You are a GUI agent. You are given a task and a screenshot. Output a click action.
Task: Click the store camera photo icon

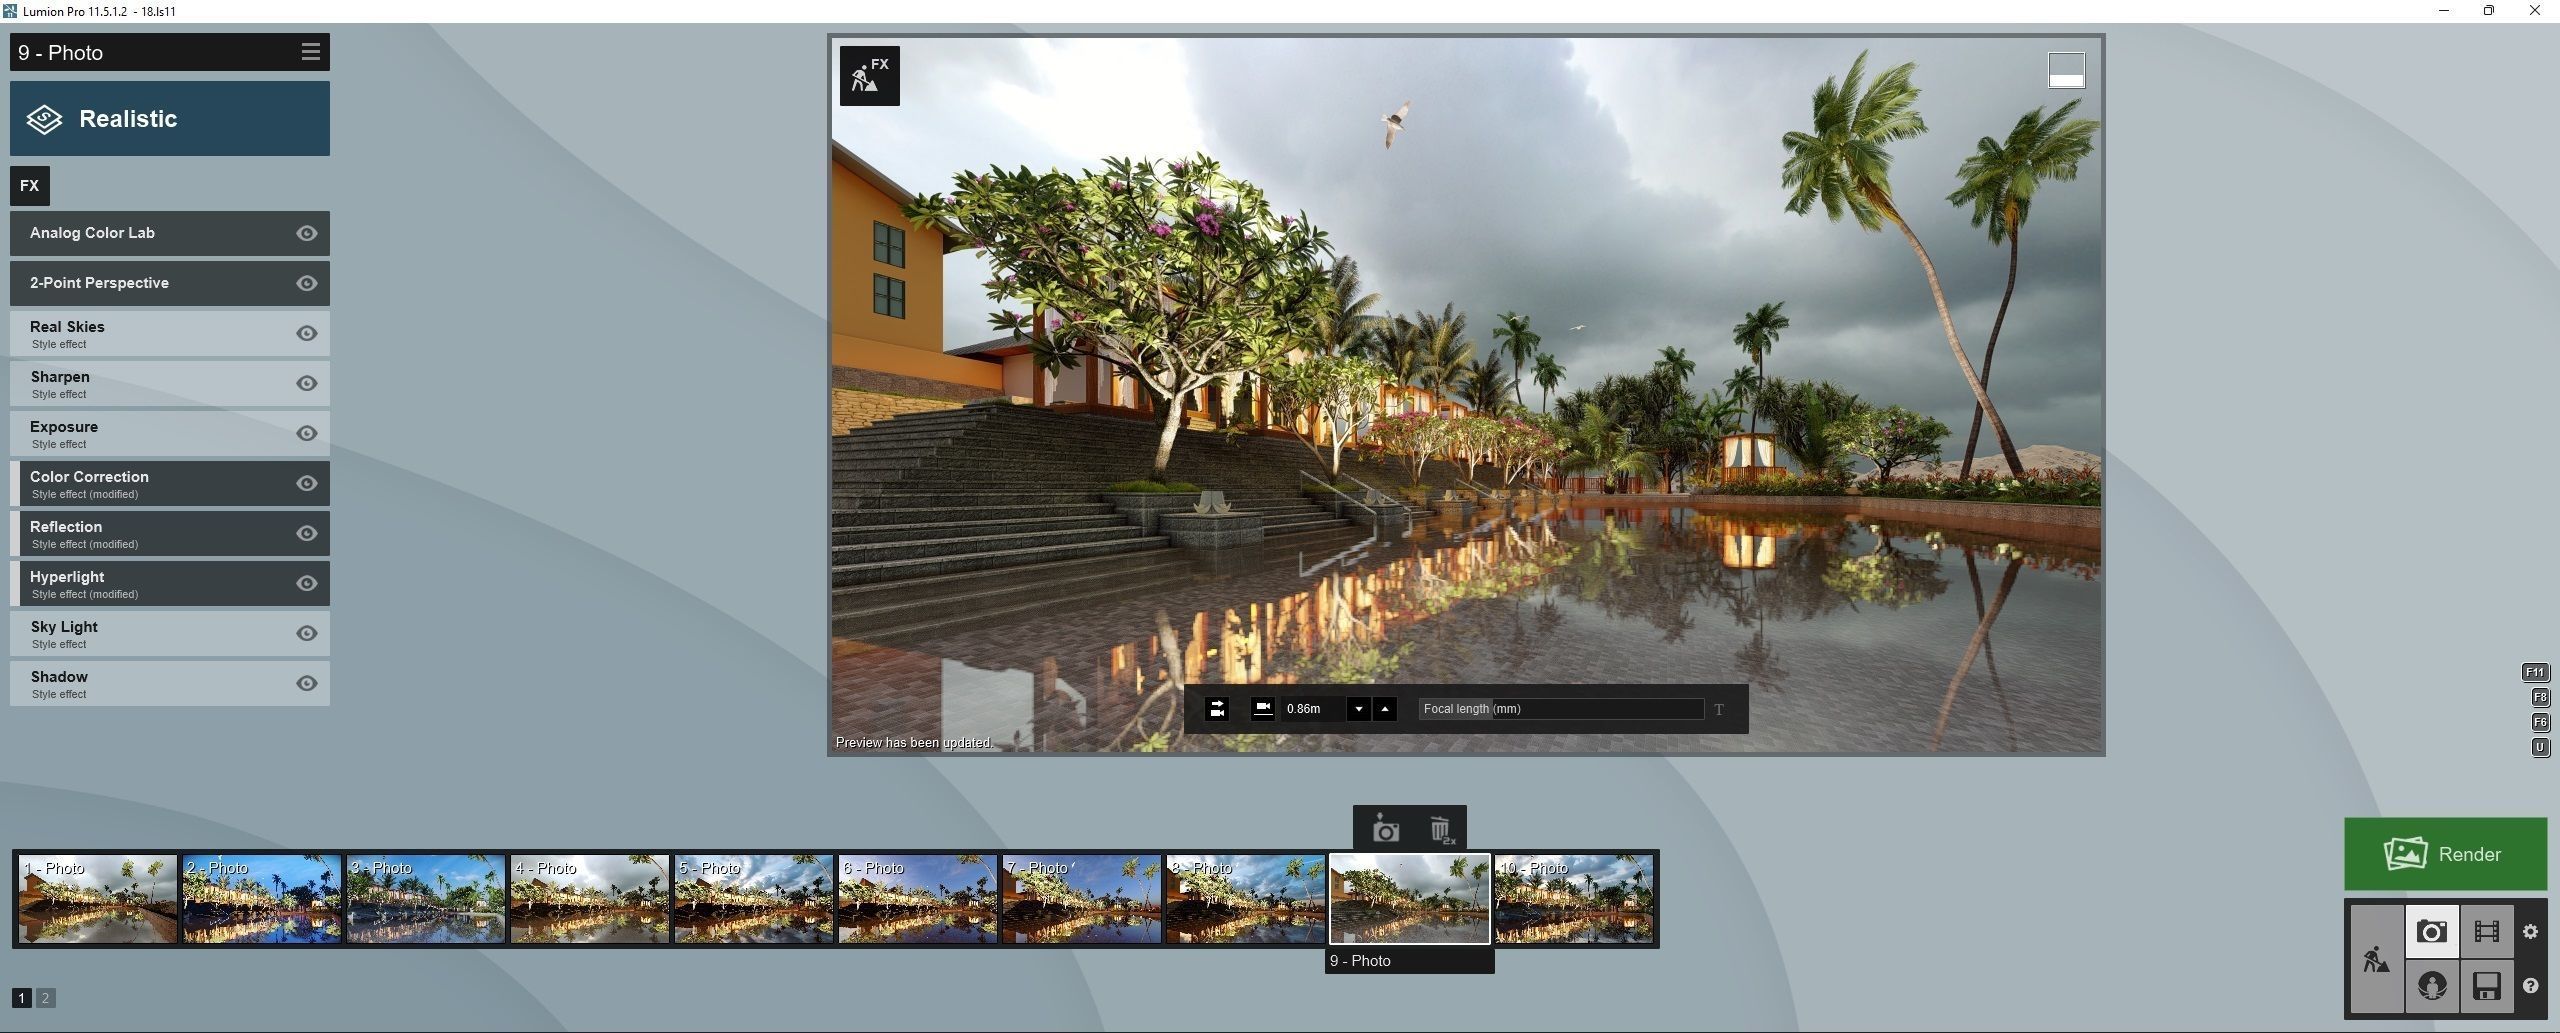pyautogui.click(x=1385, y=828)
